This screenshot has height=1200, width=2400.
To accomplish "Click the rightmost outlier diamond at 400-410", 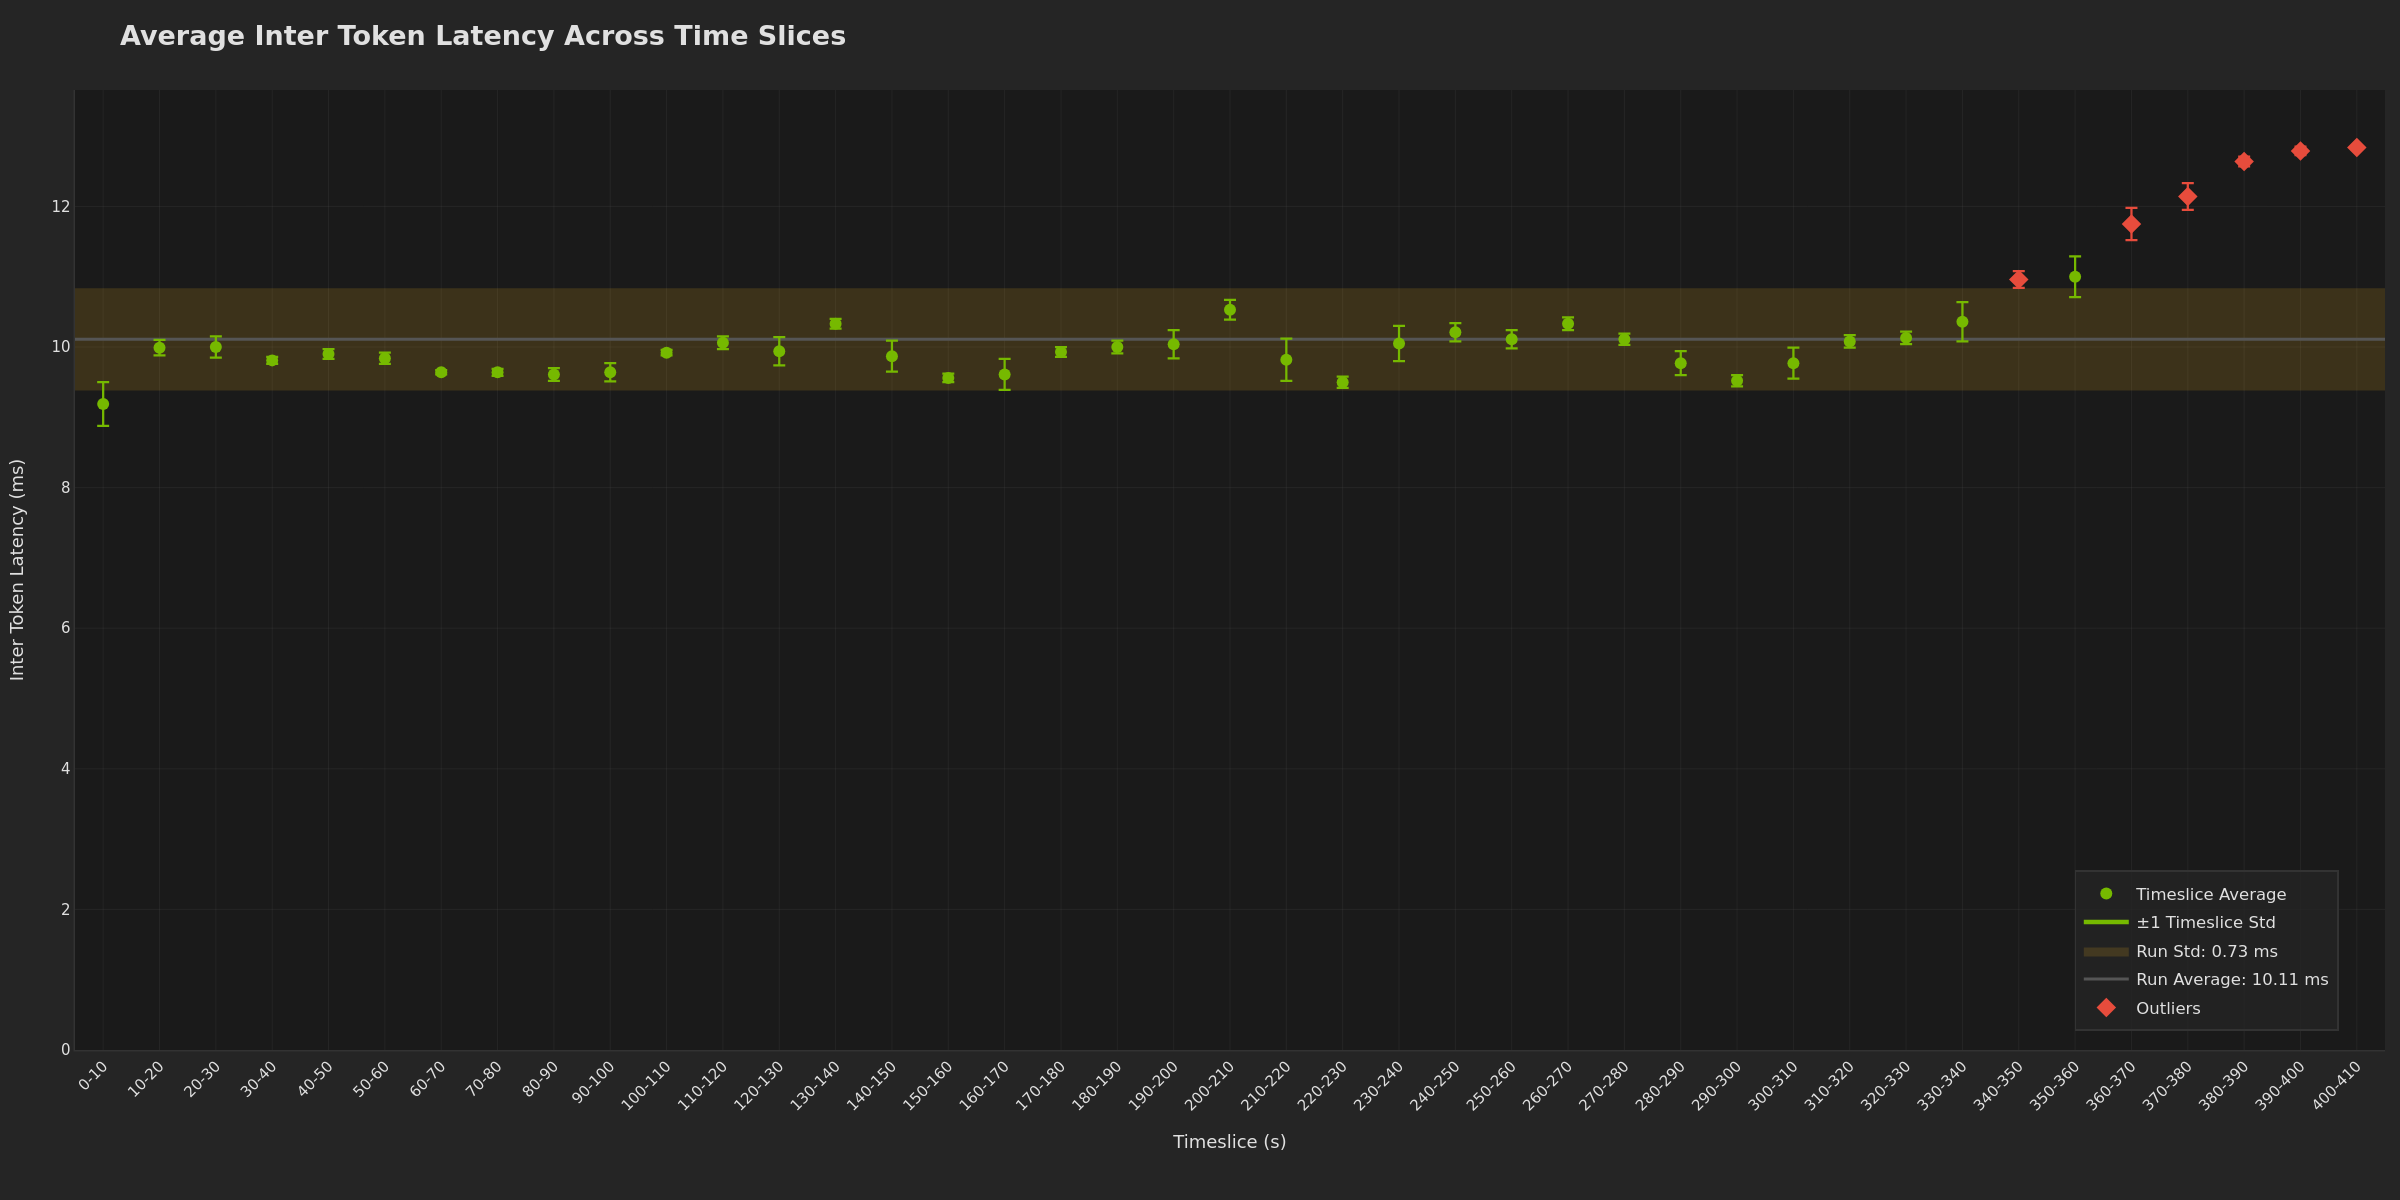I will [x=2355, y=146].
